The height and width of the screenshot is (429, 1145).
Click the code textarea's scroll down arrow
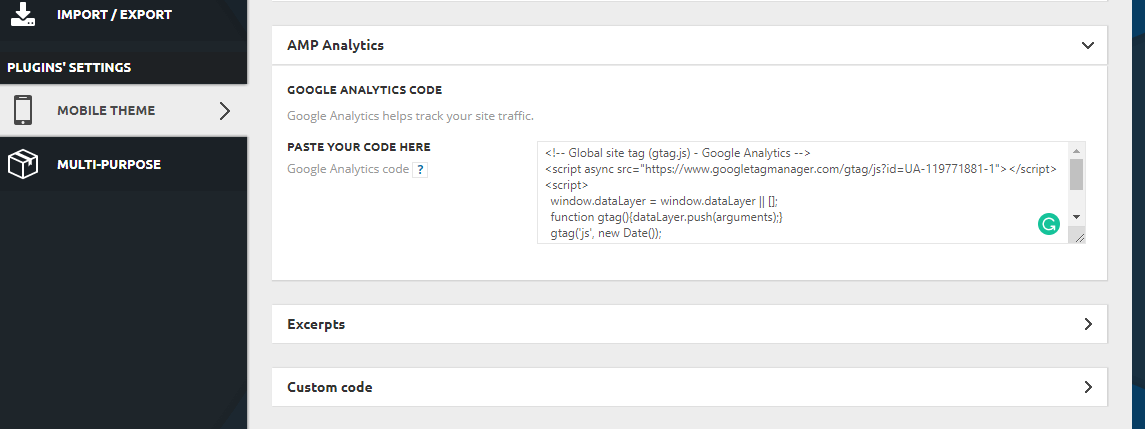[1076, 217]
